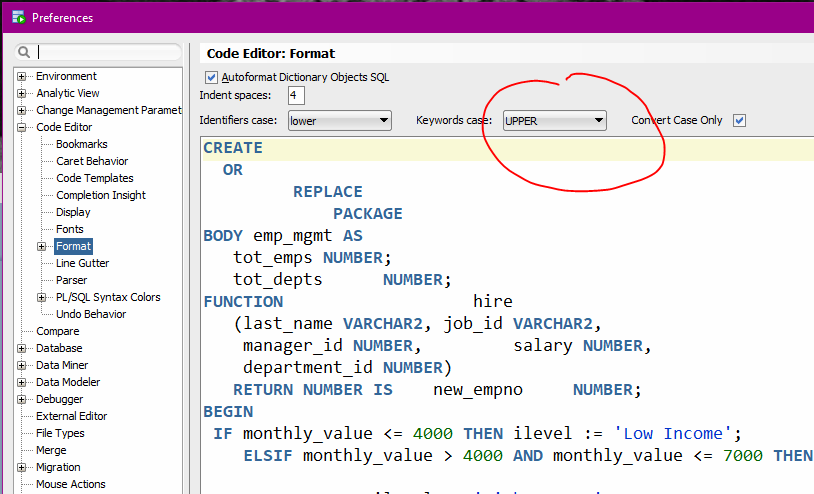Open the Keywords case dropdown
Viewport: 814px width, 494px height.
pos(555,121)
